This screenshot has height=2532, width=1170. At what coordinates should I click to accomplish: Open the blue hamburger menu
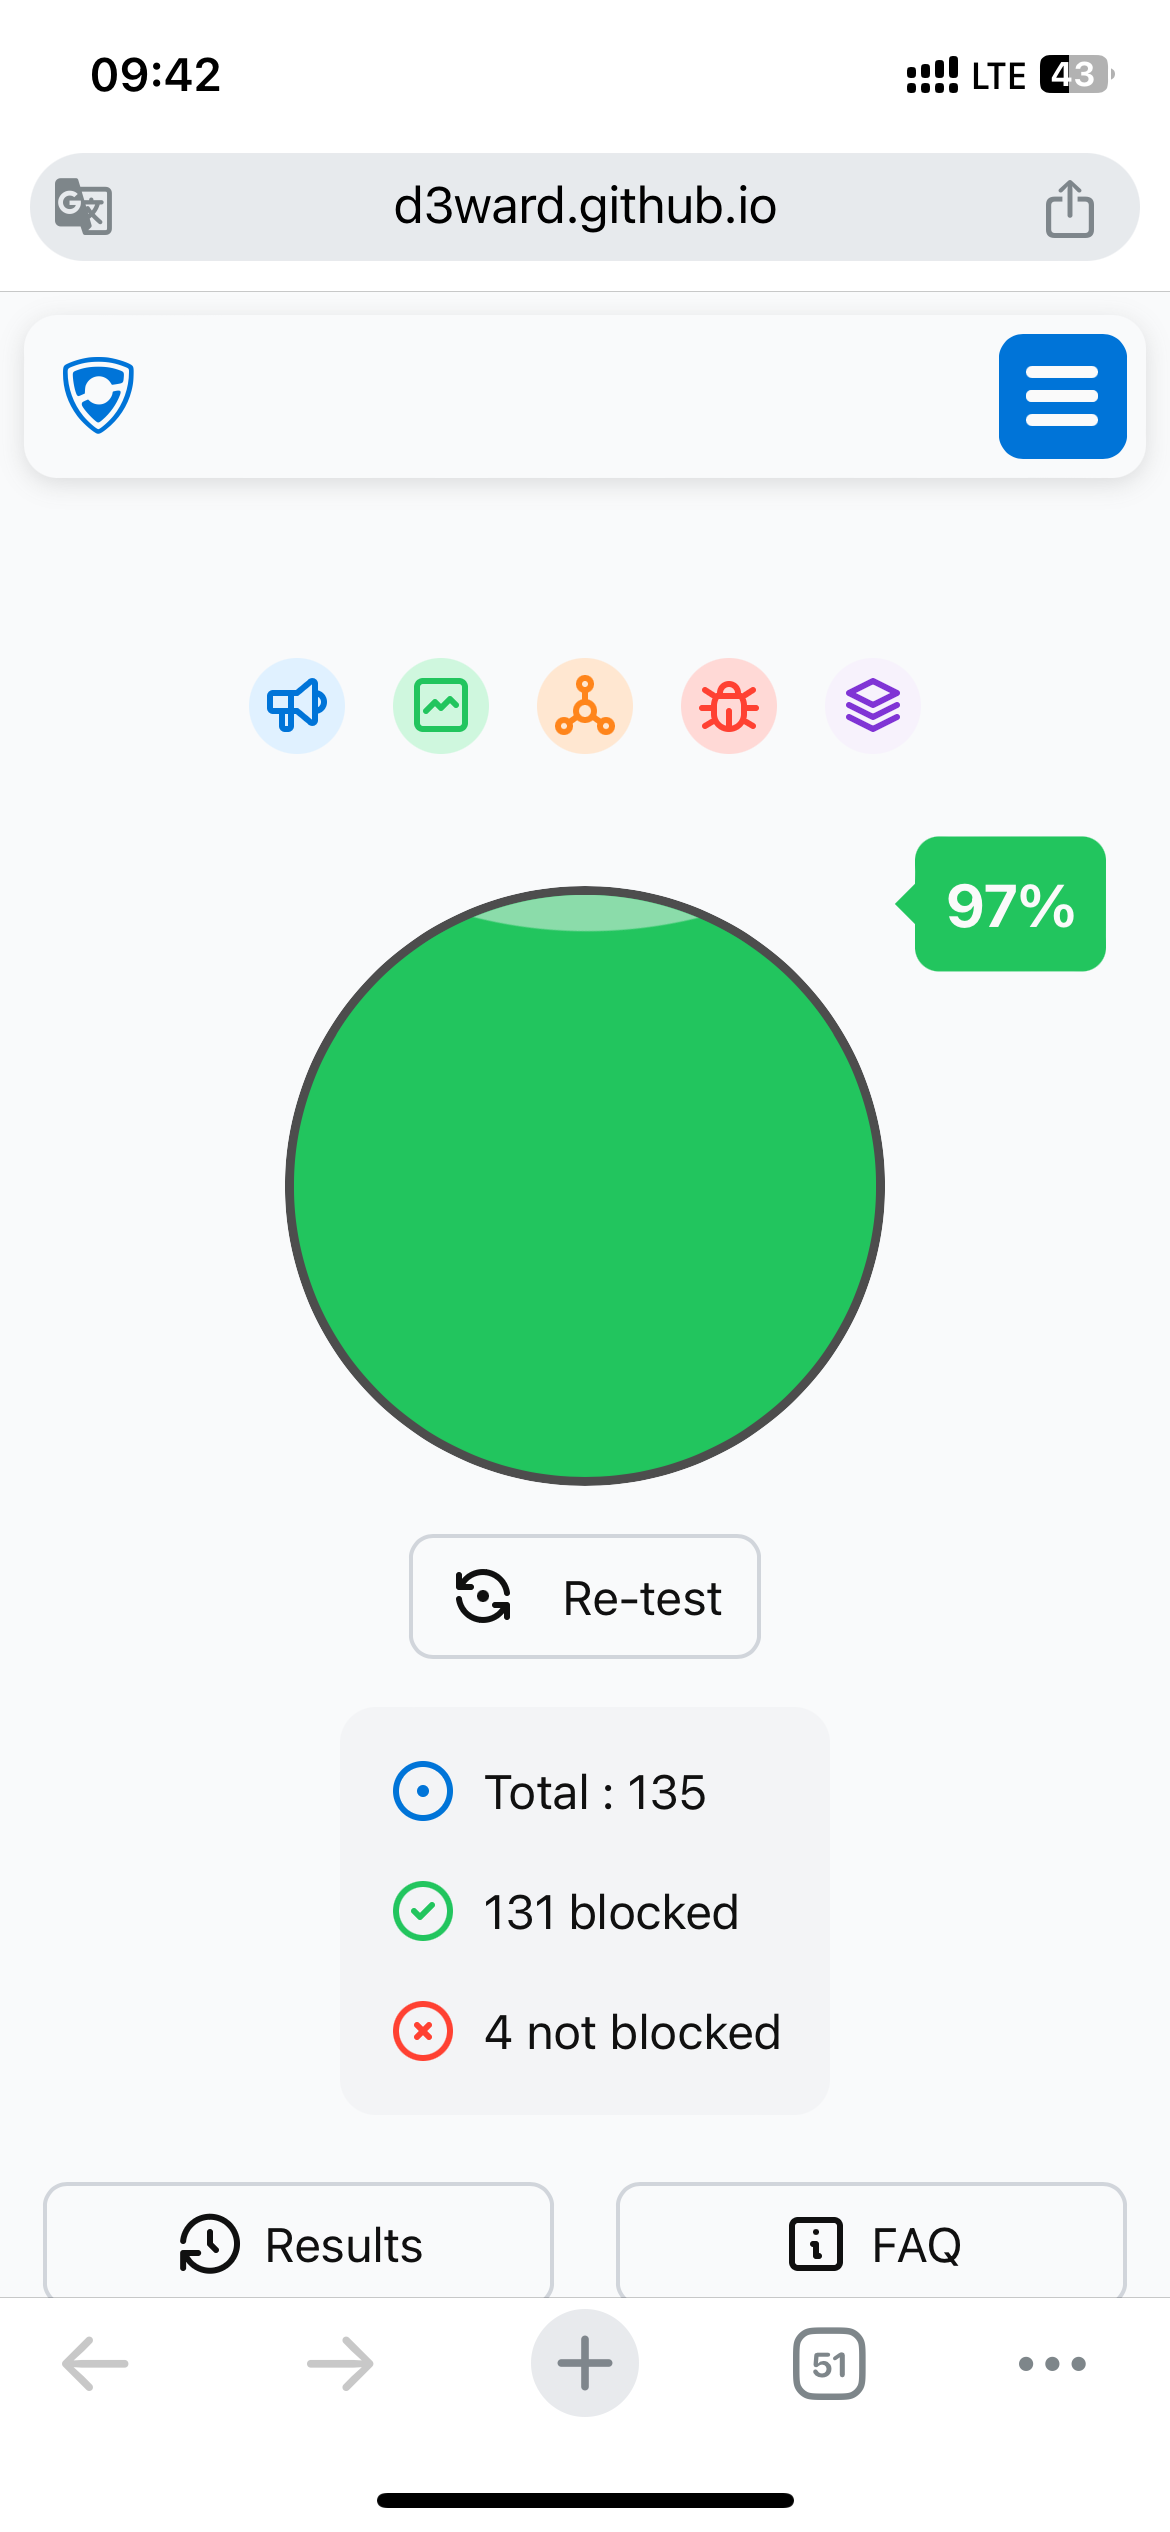click(1062, 396)
